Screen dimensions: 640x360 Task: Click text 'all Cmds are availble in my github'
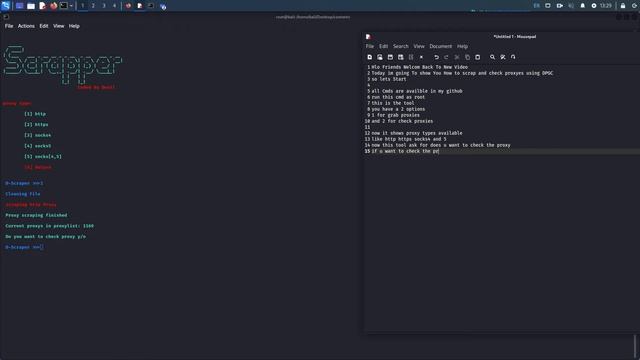[417, 91]
